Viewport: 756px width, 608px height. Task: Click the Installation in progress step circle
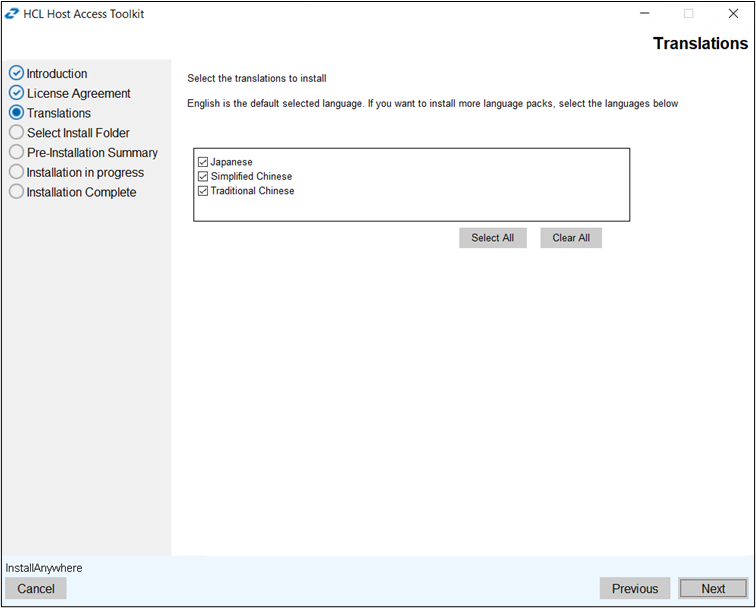click(16, 172)
